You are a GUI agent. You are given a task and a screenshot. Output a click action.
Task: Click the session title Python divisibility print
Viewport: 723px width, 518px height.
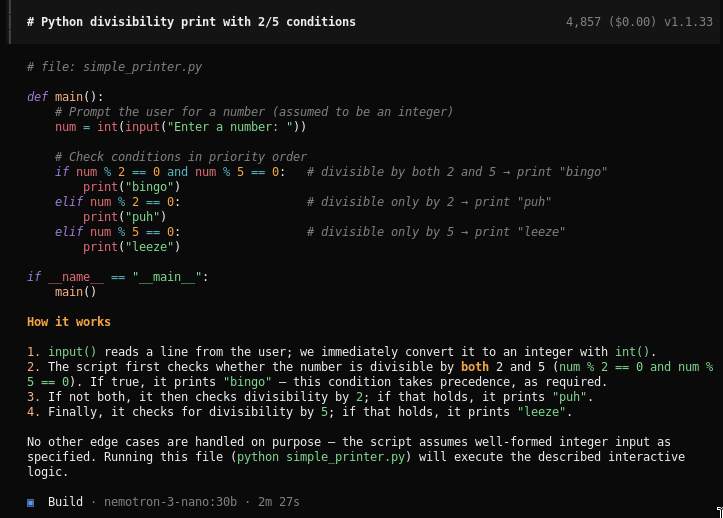coord(191,22)
